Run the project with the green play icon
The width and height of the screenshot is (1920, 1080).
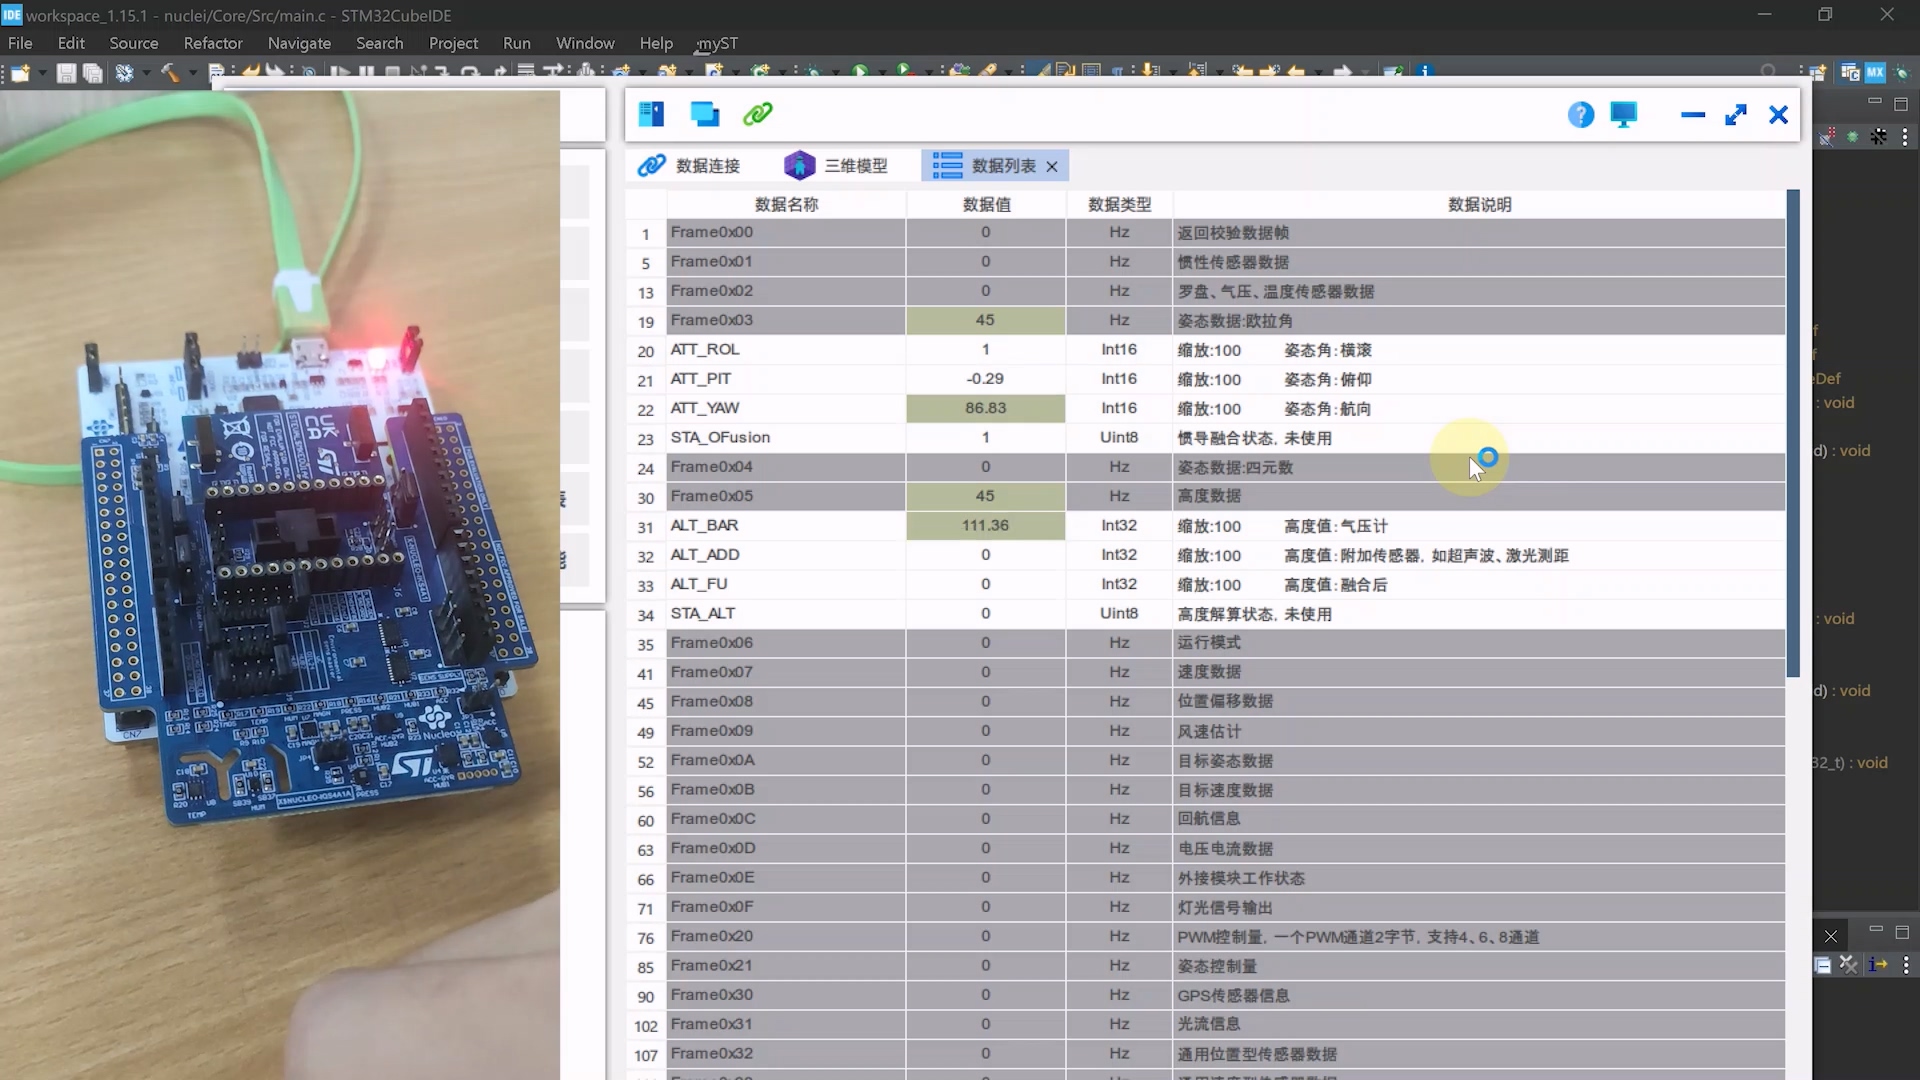862,72
